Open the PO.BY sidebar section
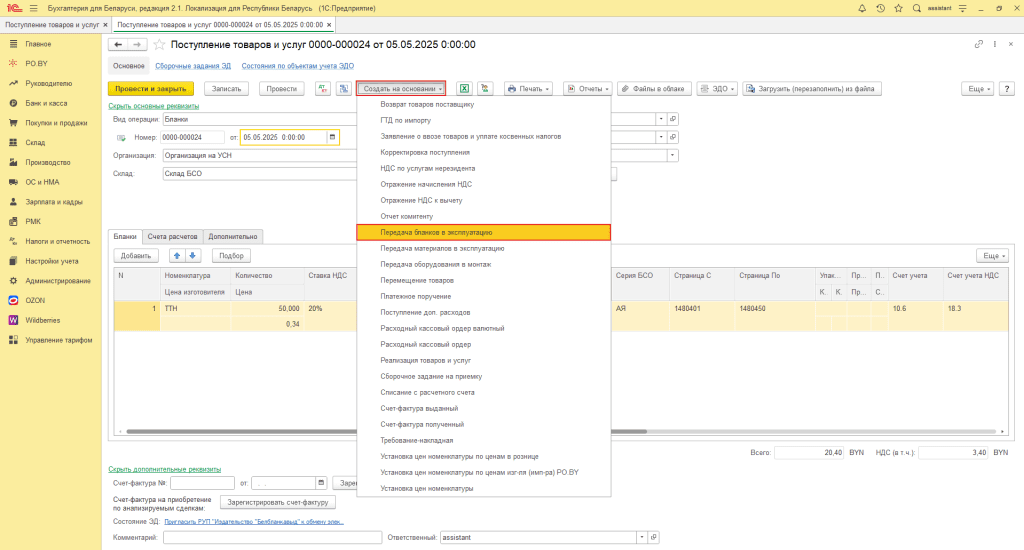Viewport: 1024px width, 550px height. 37,63
